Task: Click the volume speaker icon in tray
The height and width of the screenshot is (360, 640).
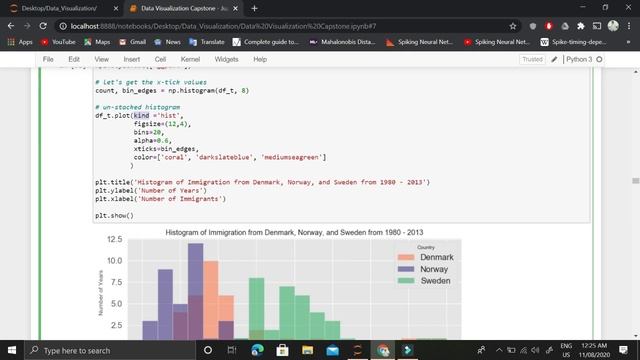Action: tap(536, 350)
